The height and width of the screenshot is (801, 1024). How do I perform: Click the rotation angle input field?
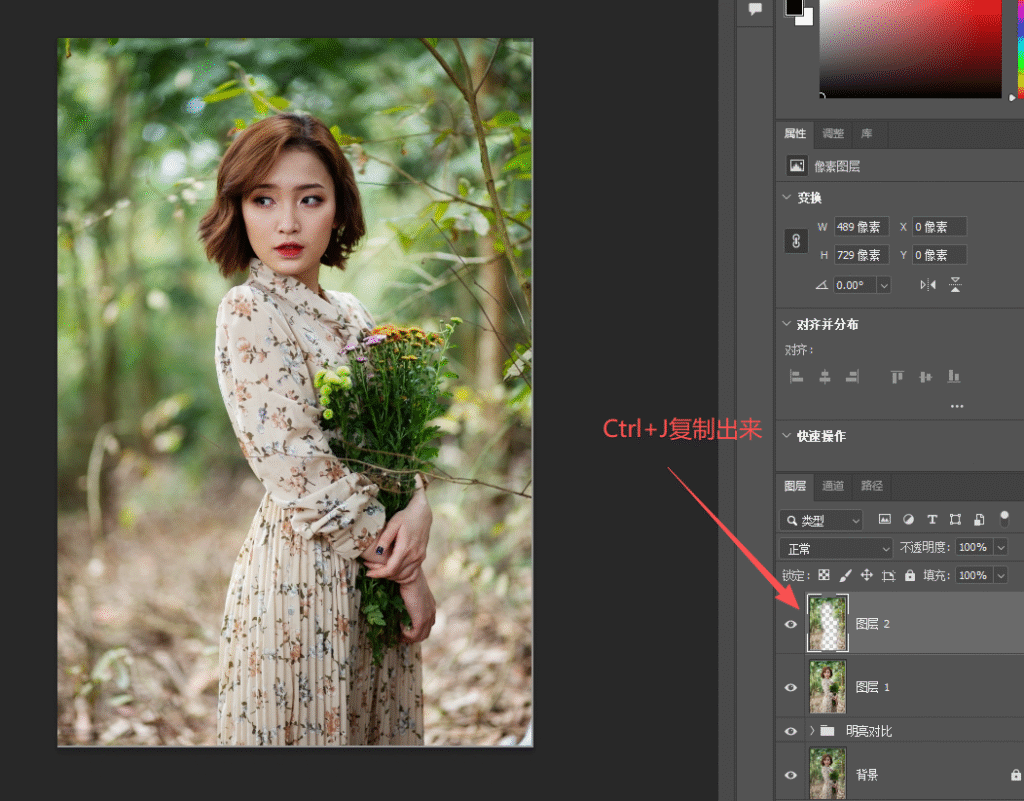click(855, 285)
